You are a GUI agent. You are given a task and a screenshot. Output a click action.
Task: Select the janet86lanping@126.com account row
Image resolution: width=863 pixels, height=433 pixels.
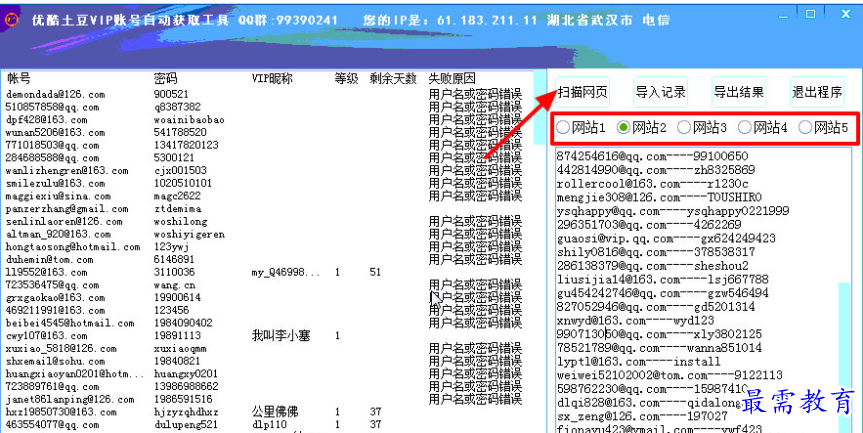(264, 399)
